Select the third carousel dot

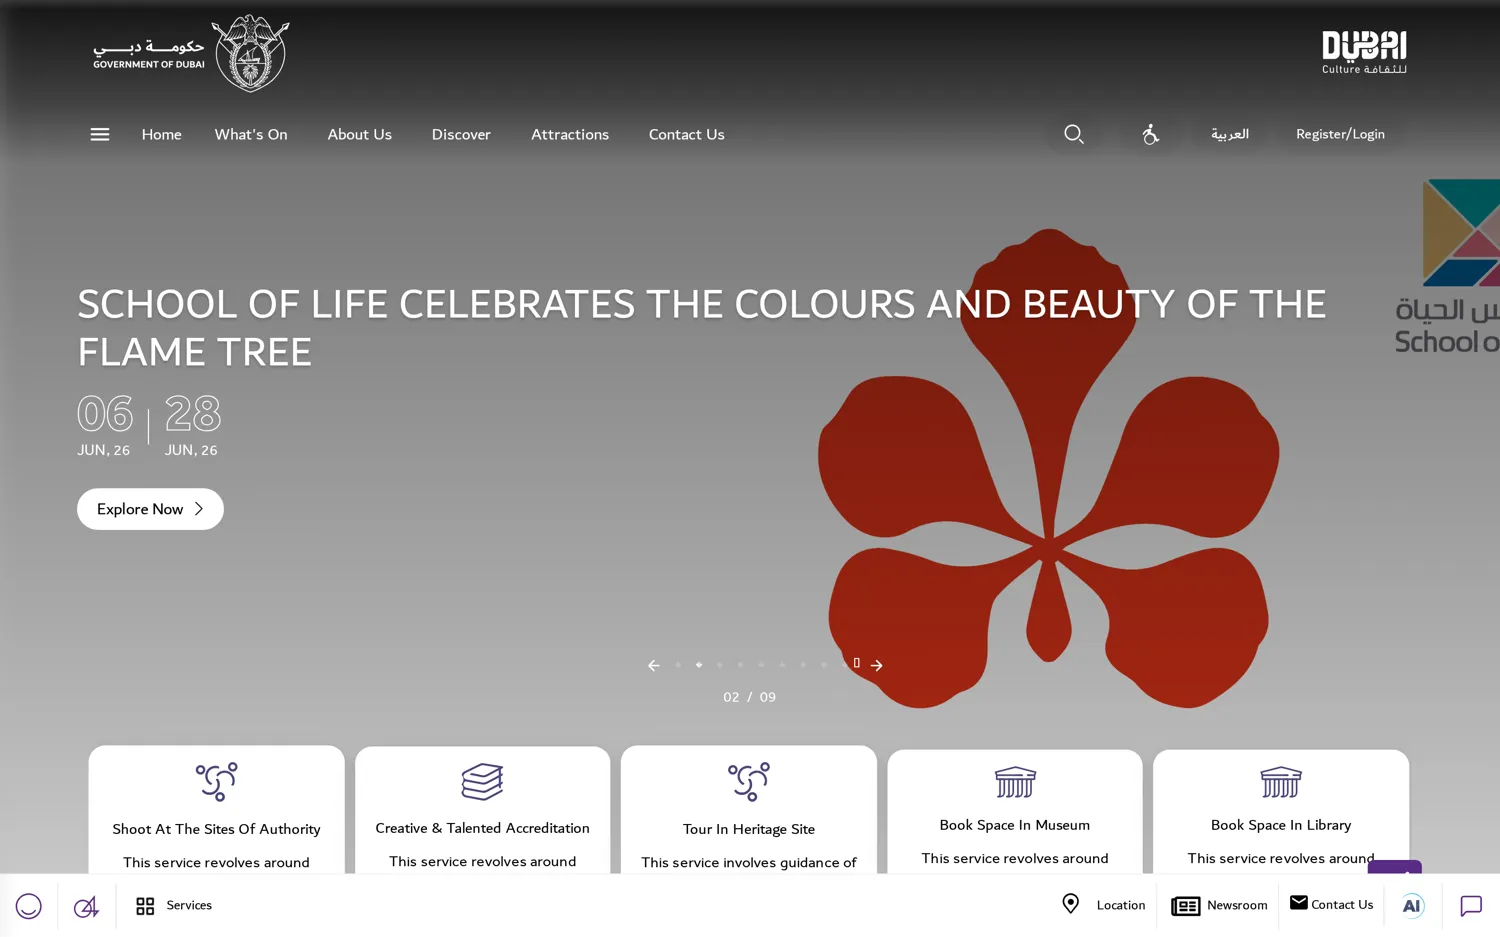coord(720,665)
